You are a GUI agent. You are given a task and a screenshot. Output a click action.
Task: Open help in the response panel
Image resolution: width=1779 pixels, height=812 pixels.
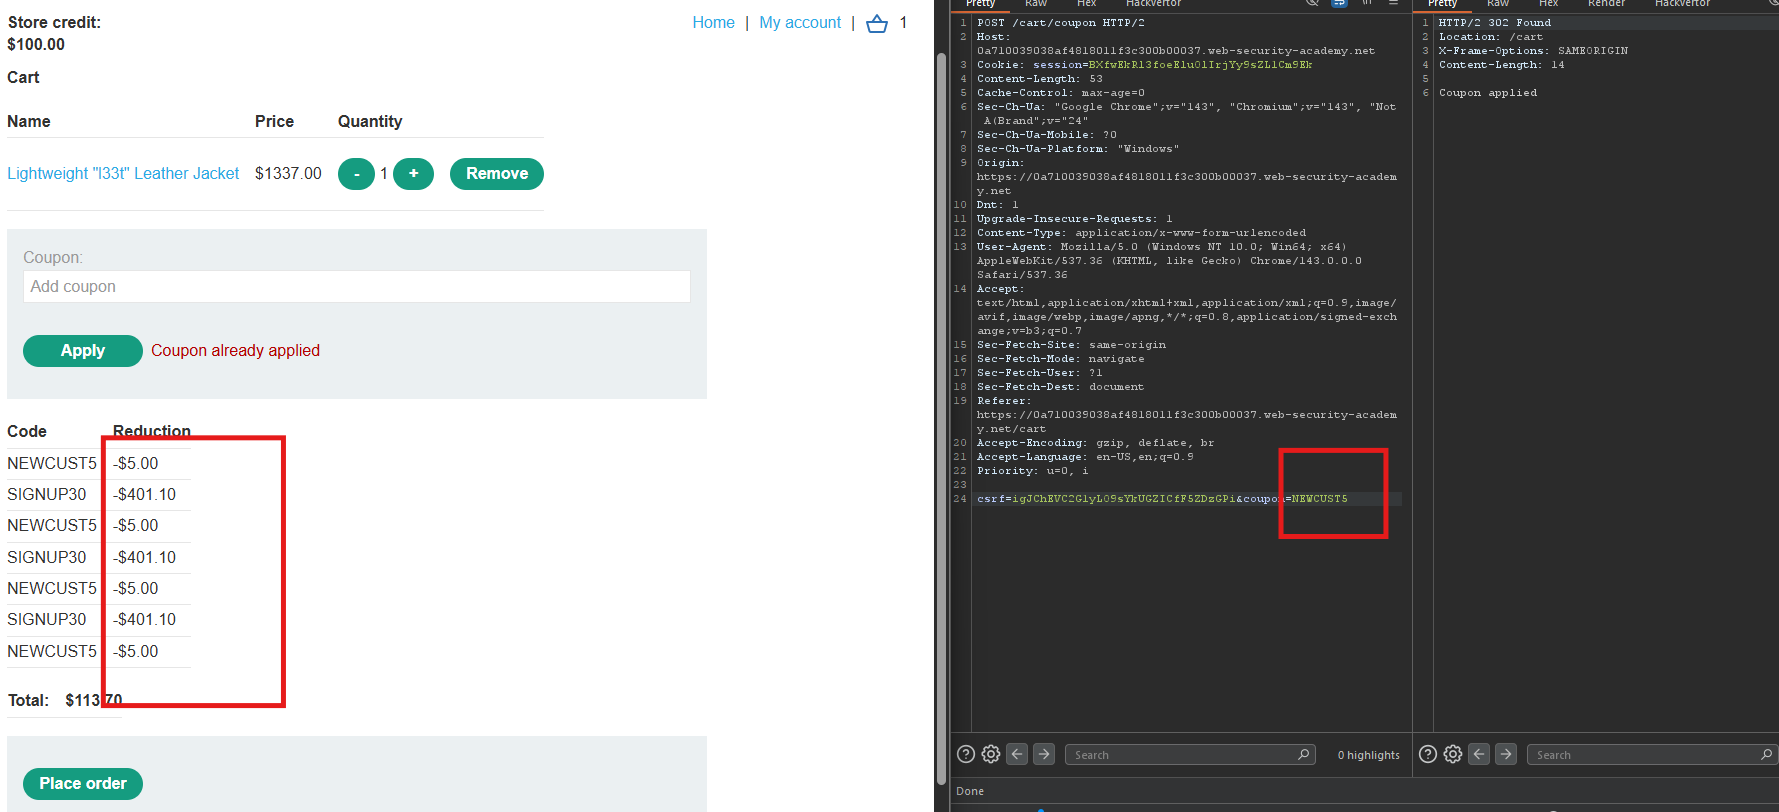coord(1428,754)
